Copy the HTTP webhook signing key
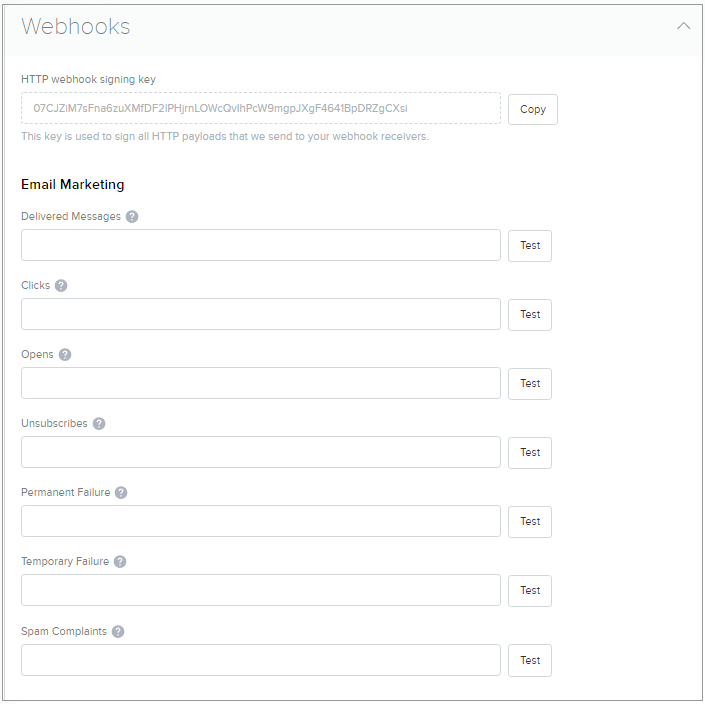The image size is (705, 704). 532,109
